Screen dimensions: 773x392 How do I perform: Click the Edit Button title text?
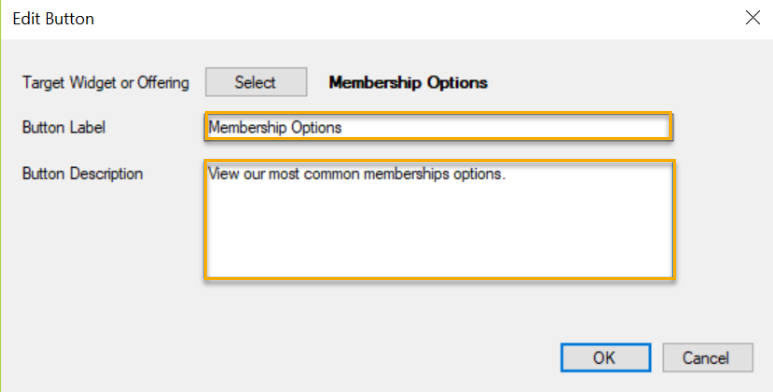coord(53,19)
